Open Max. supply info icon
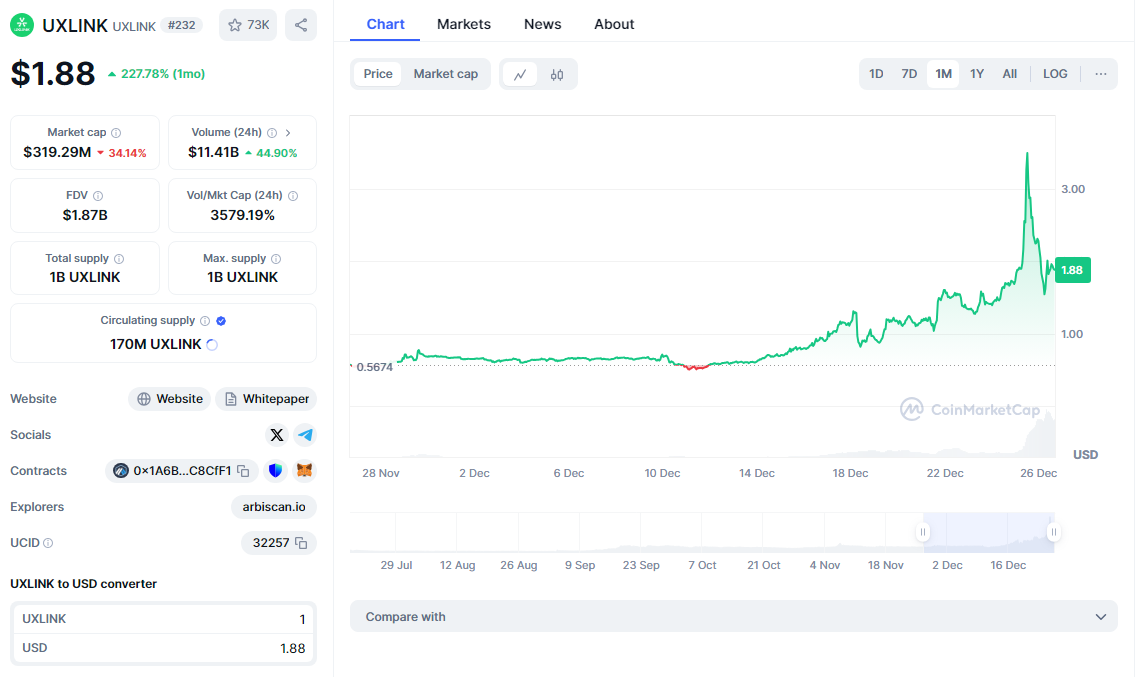The height and width of the screenshot is (677, 1135). pos(276,258)
